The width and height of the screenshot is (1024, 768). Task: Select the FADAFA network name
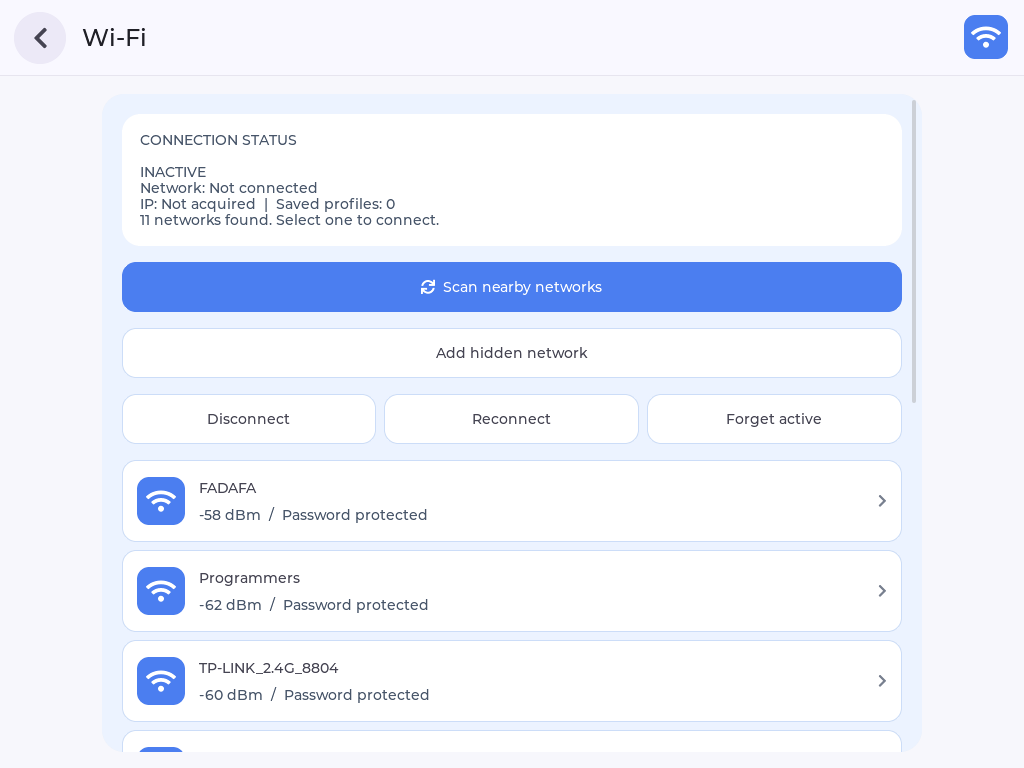(227, 488)
